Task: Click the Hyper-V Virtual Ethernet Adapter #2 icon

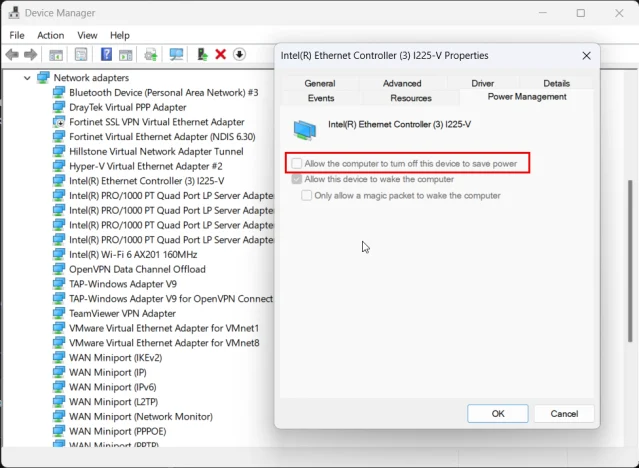Action: tap(59, 166)
